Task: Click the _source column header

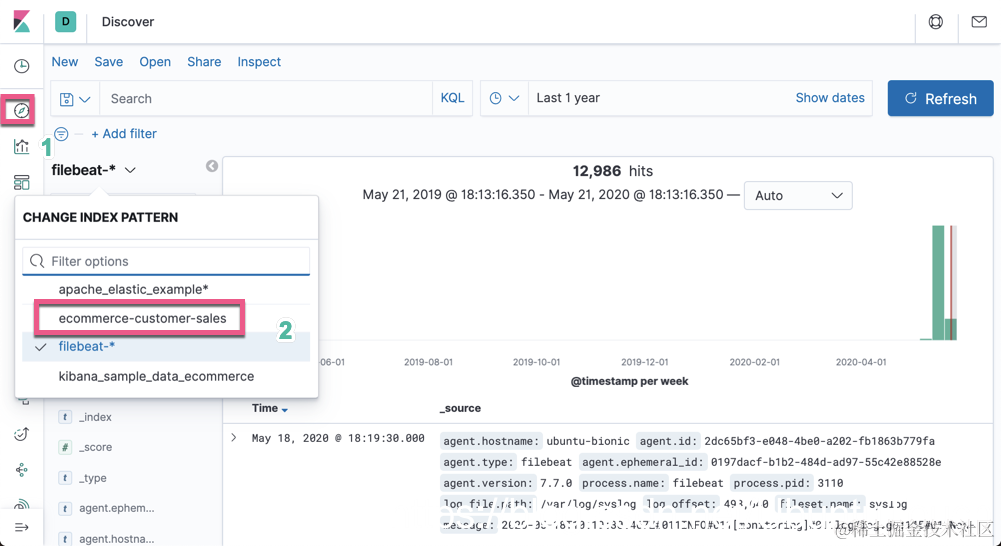Action: point(460,408)
